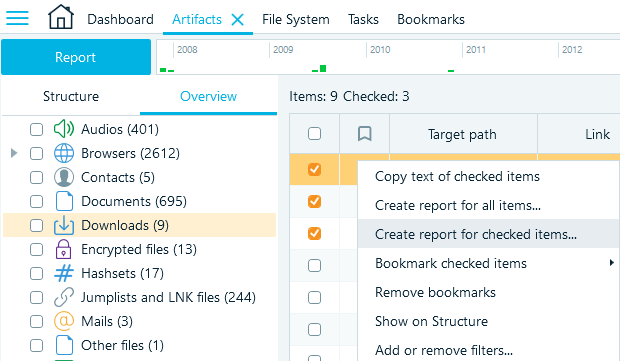Image resolution: width=620 pixels, height=361 pixels.
Task: Switch to the File System tab
Action: [296, 19]
